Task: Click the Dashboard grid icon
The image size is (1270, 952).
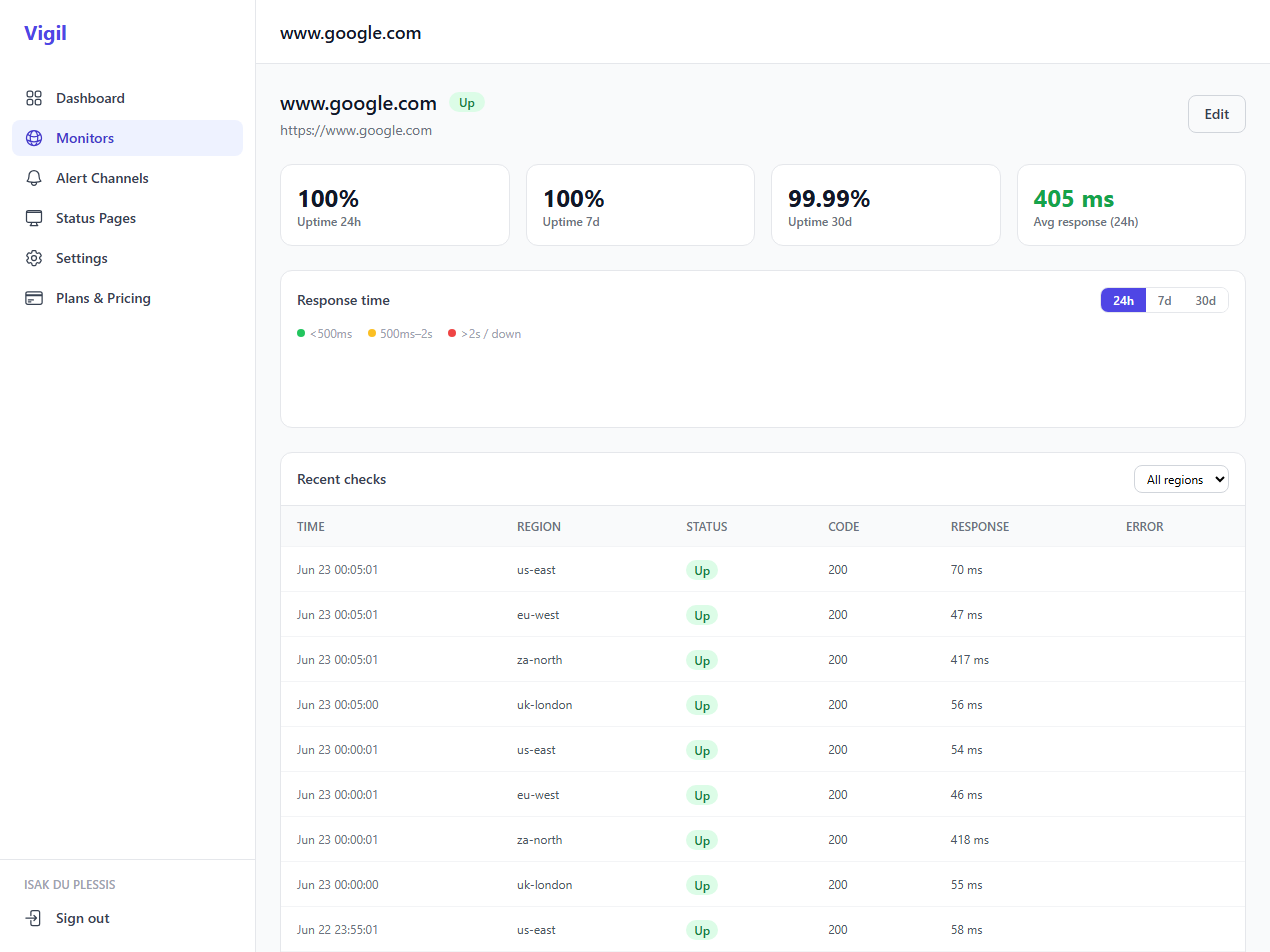Action: [34, 98]
